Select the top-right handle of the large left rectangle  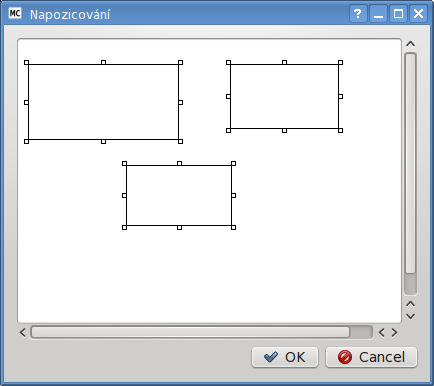[181, 62]
